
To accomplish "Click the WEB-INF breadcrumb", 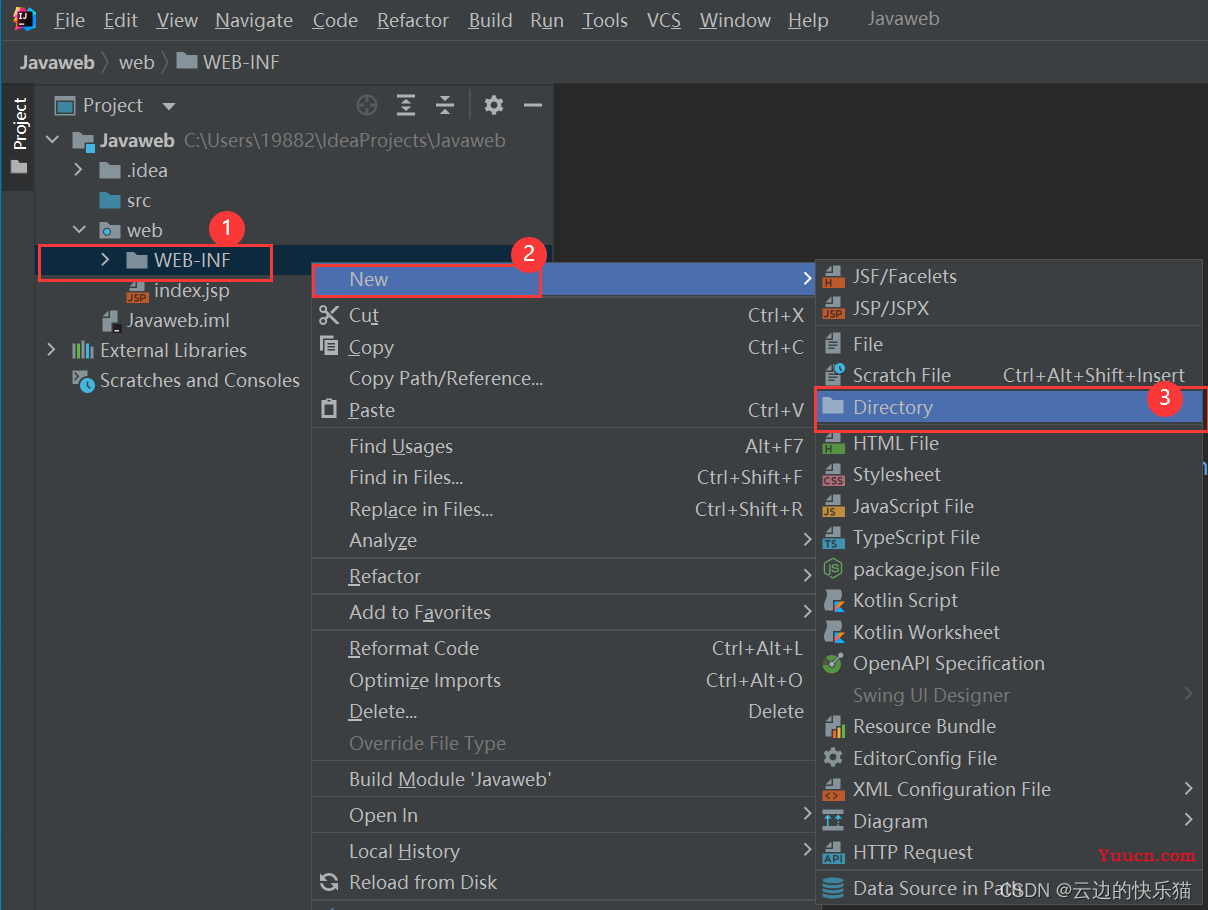I will [228, 62].
